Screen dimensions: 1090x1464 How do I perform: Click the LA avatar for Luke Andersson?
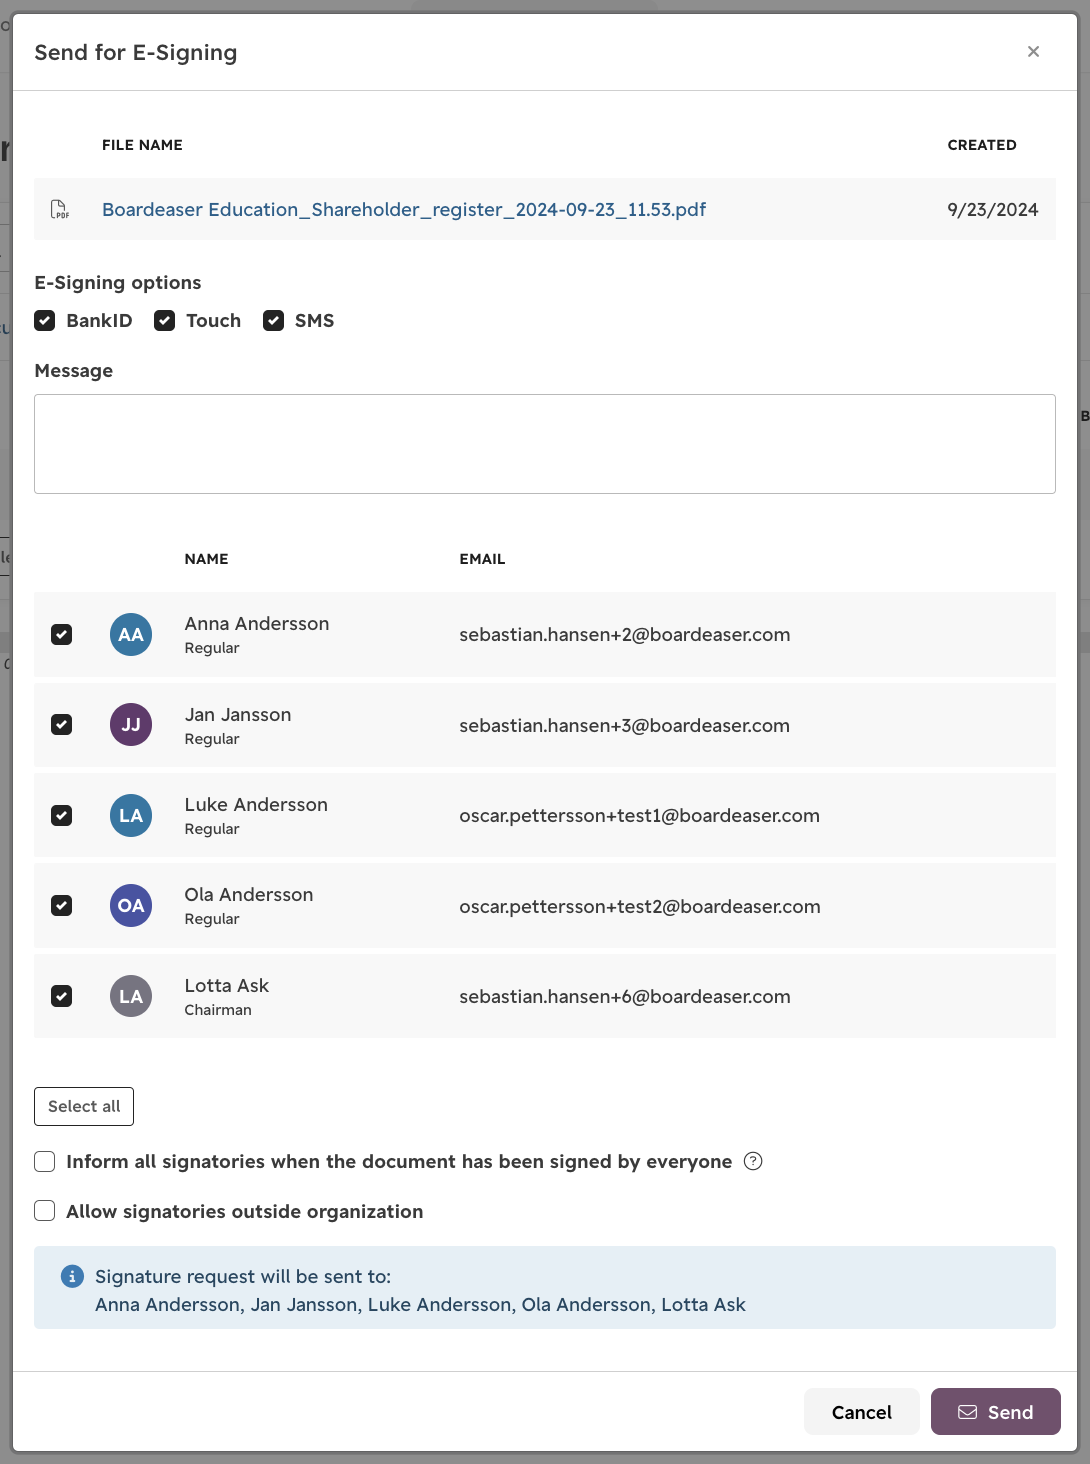tap(131, 816)
